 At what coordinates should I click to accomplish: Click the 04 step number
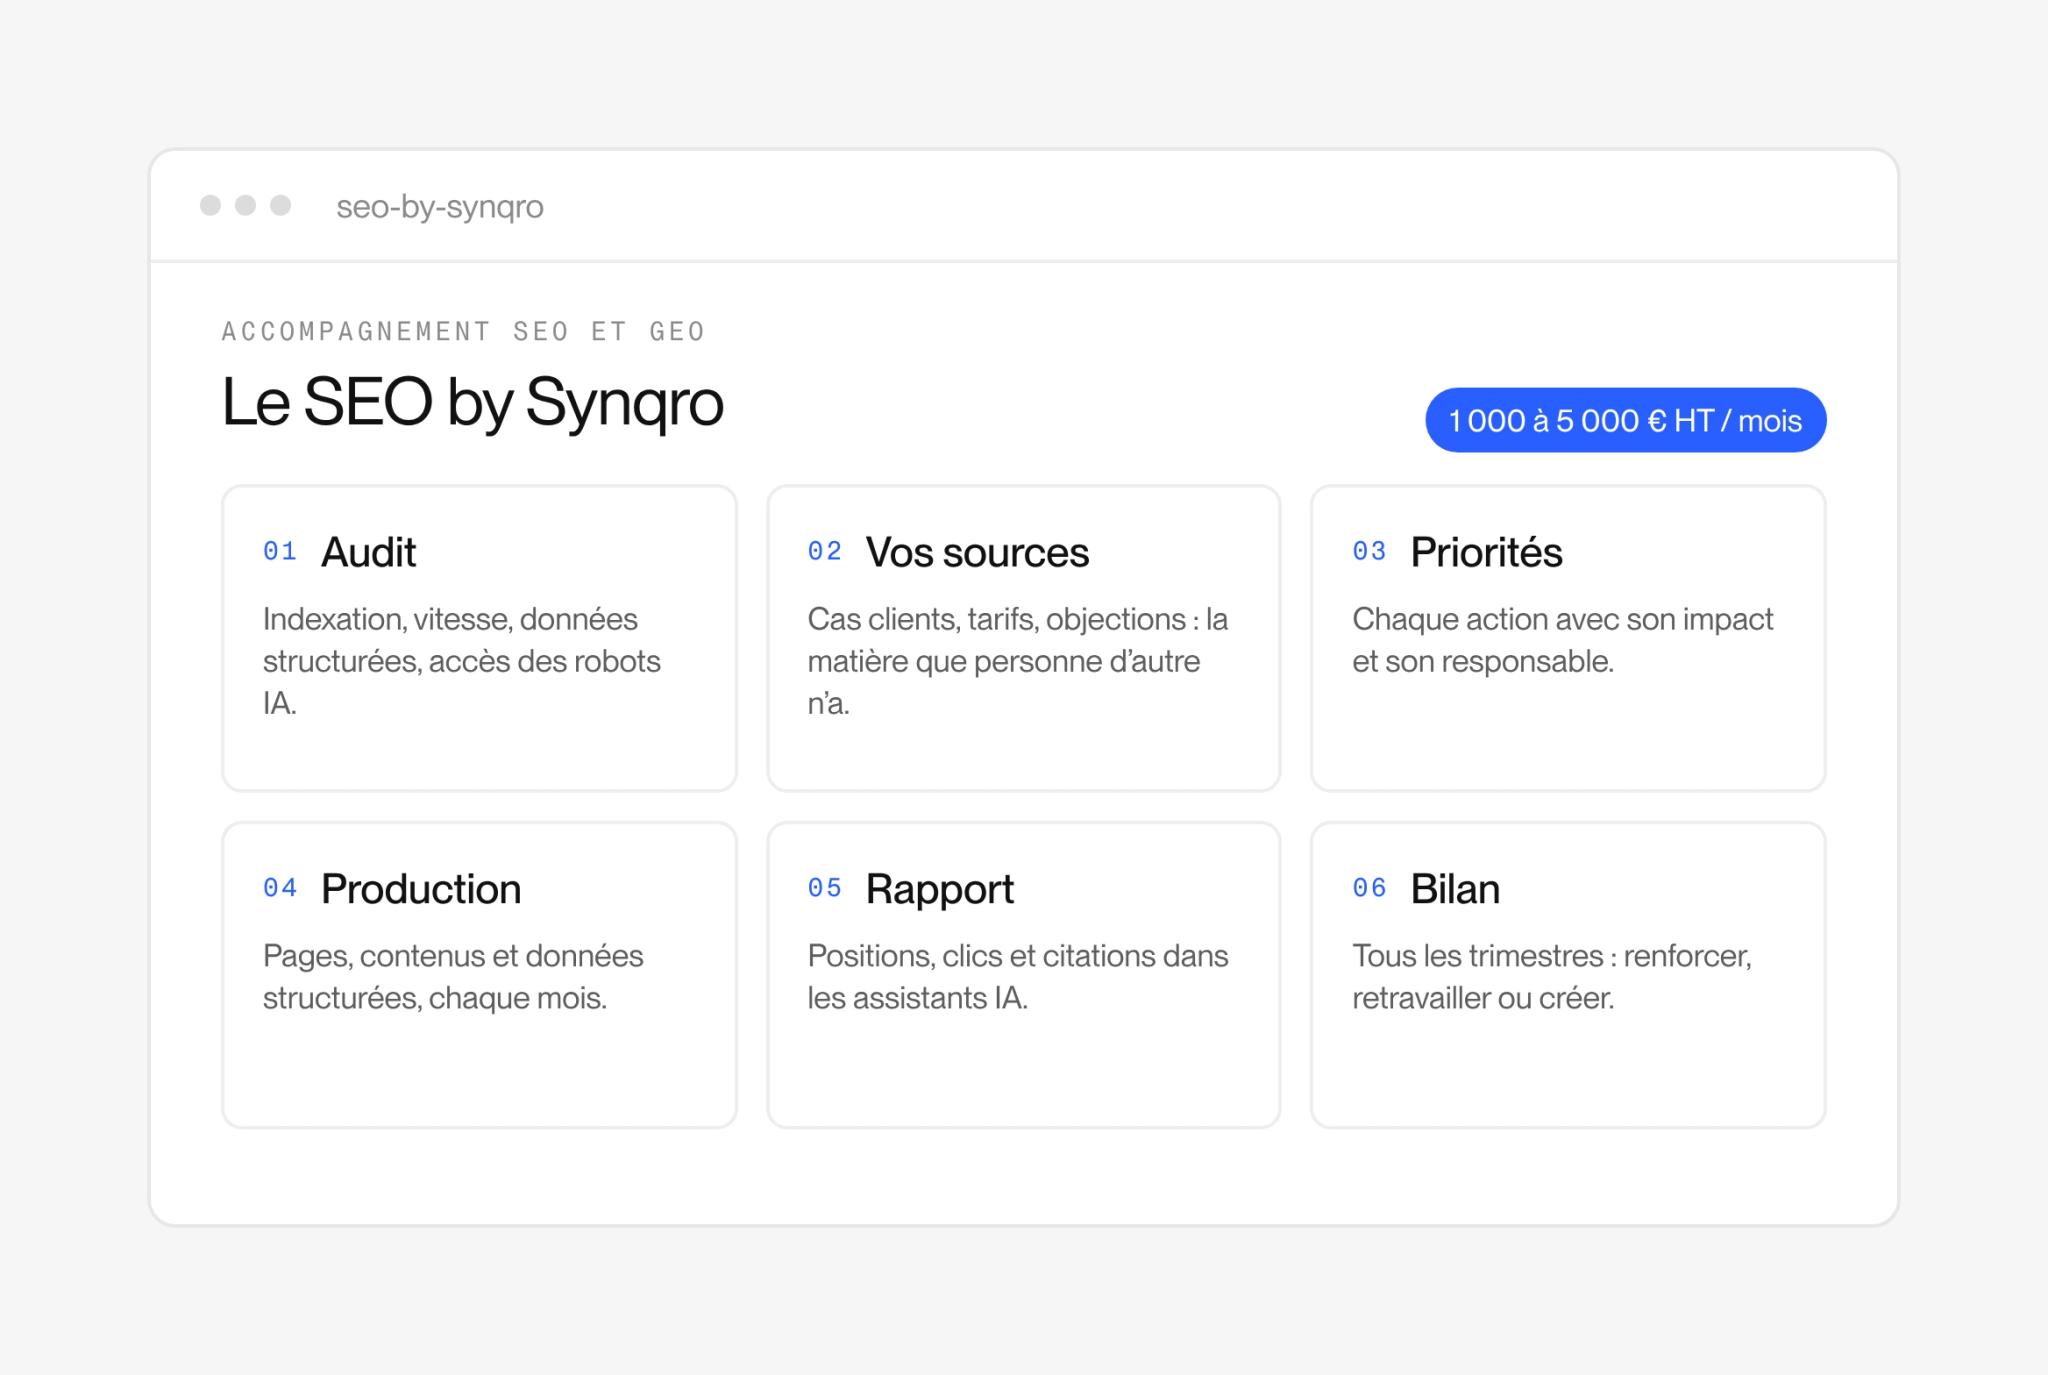point(280,888)
